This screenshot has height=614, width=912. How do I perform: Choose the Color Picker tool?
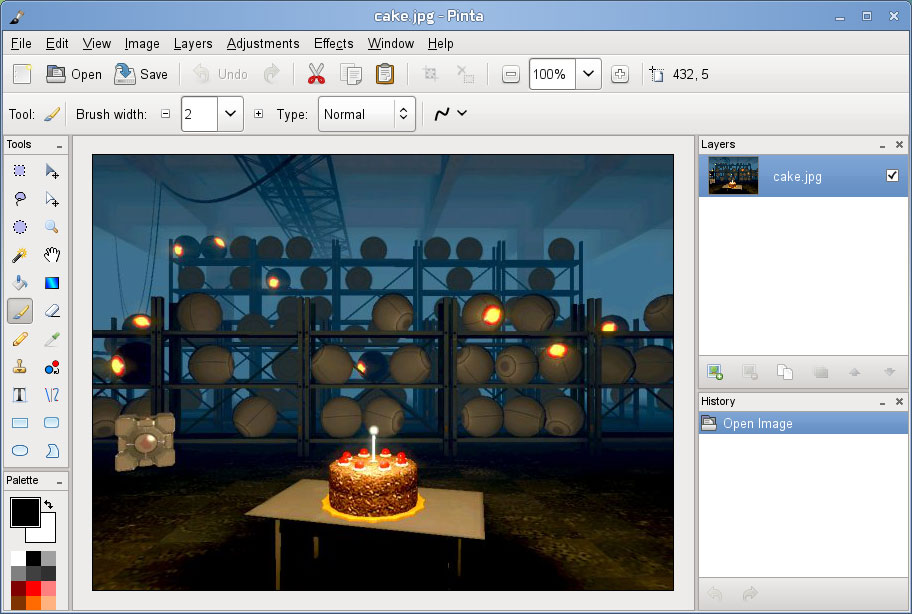coord(52,339)
